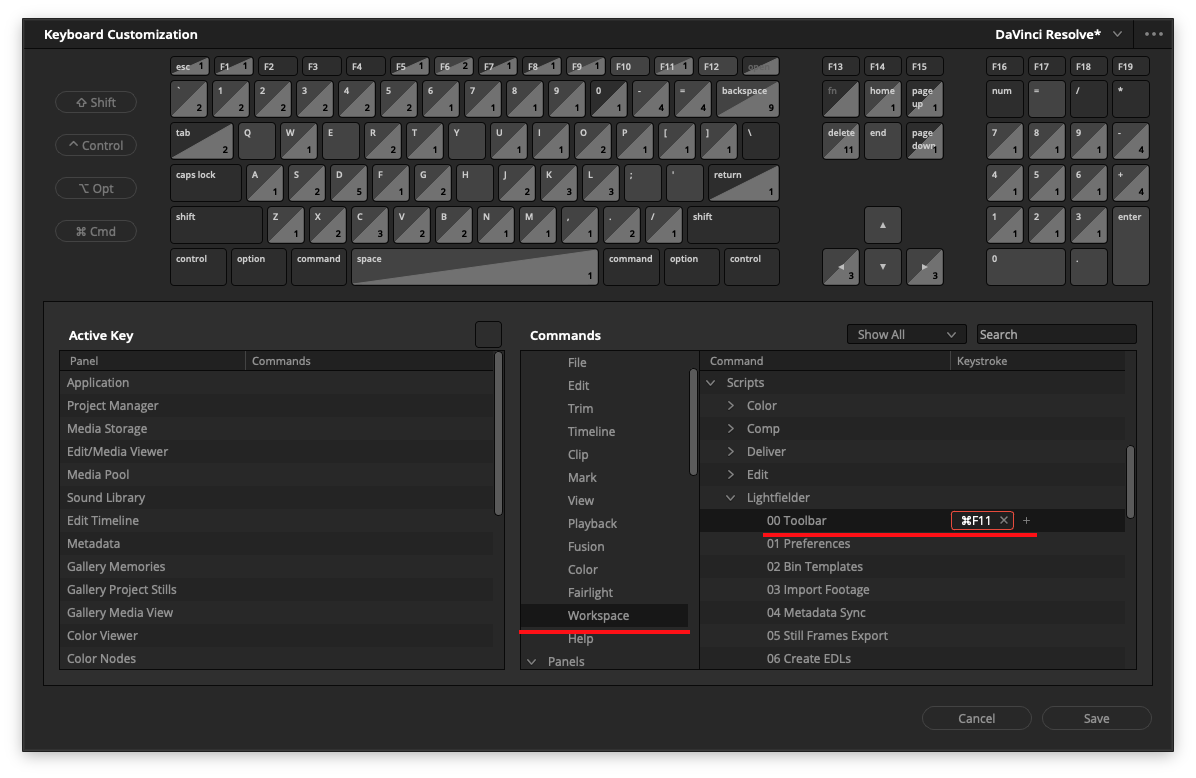The image size is (1196, 778).
Task: Click the Panel column header
Action: [x=153, y=361]
